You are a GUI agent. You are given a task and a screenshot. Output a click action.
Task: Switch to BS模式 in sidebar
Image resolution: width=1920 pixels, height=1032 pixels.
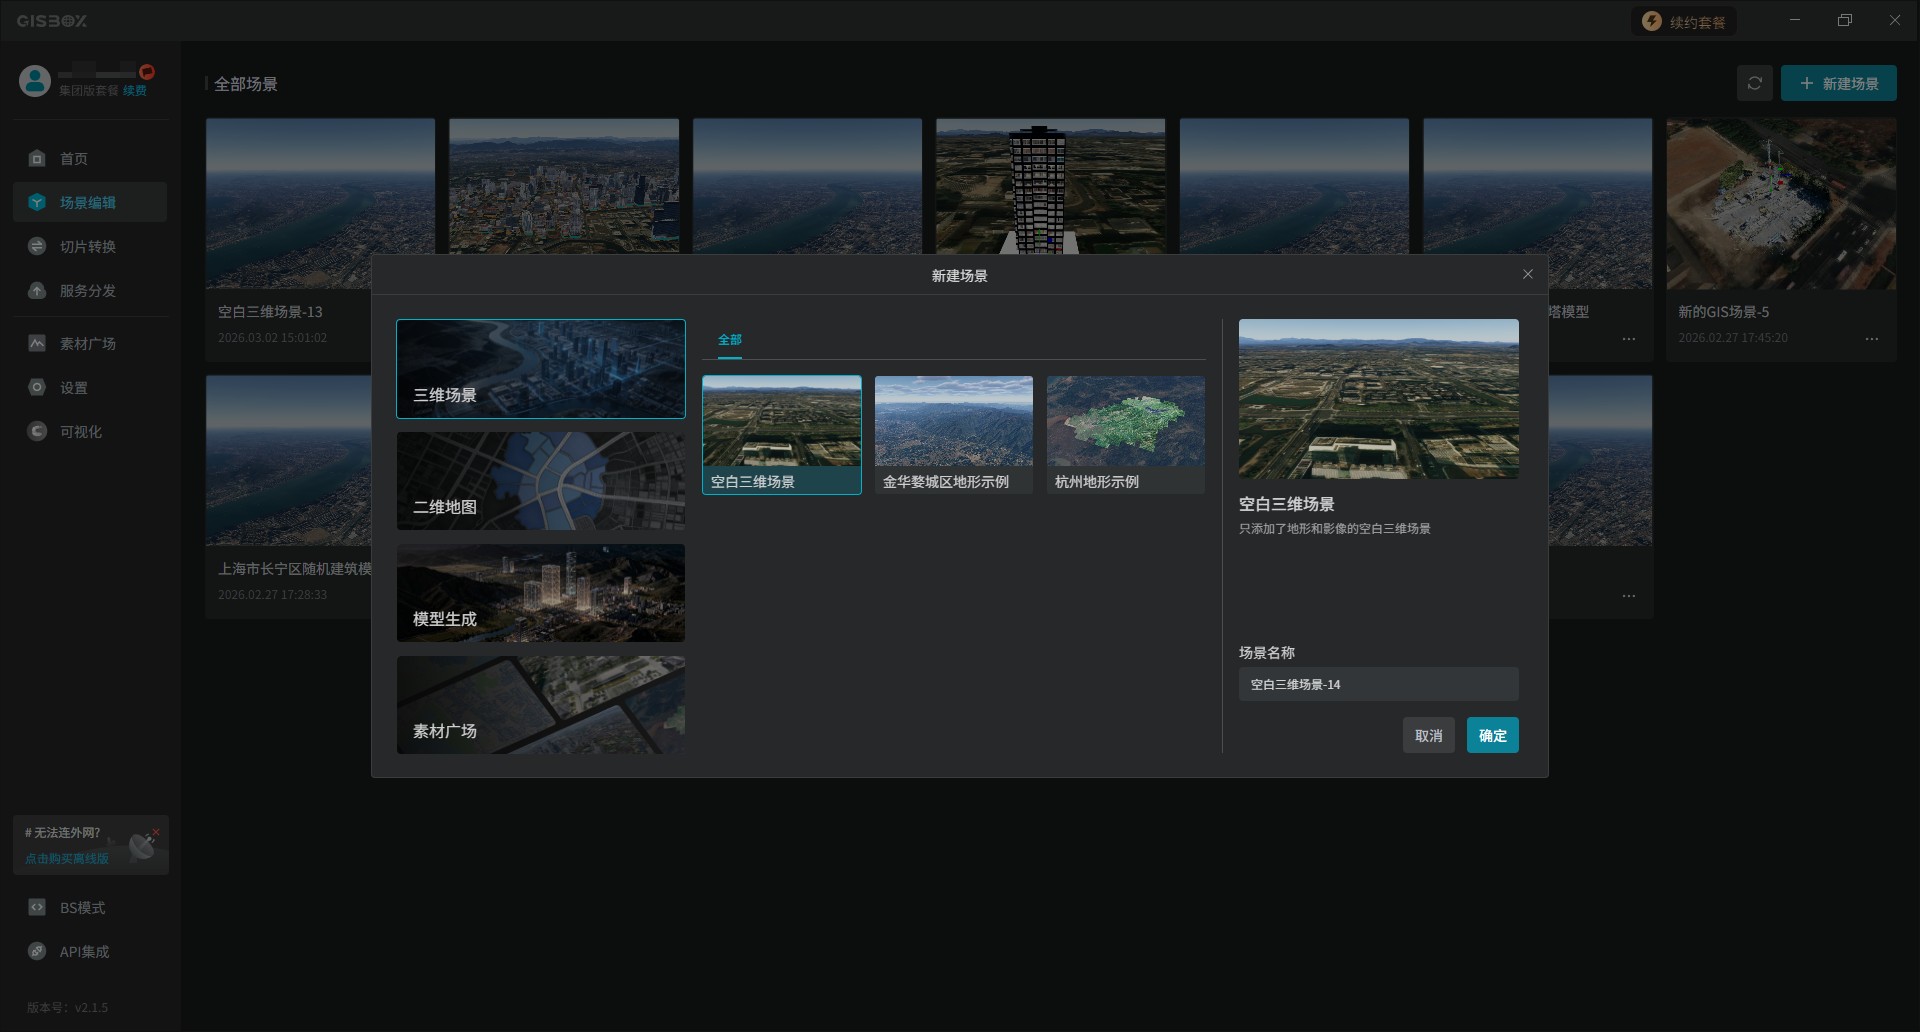click(37, 908)
